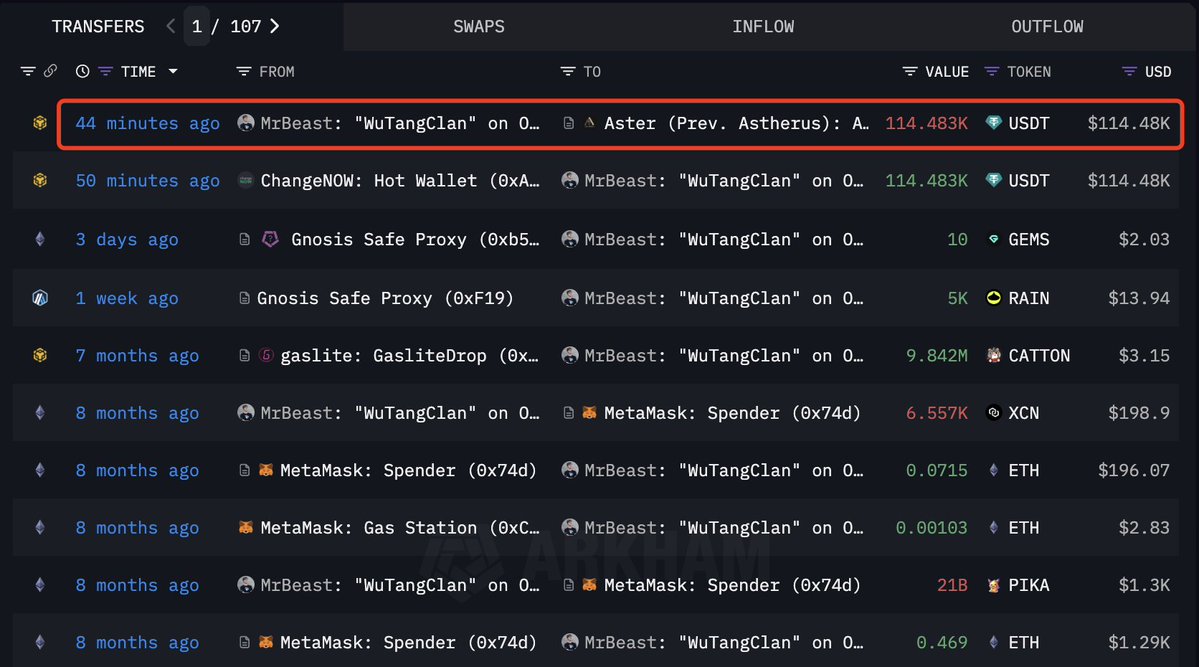Click BNB chain icon on first row
The width and height of the screenshot is (1199, 667).
40,123
